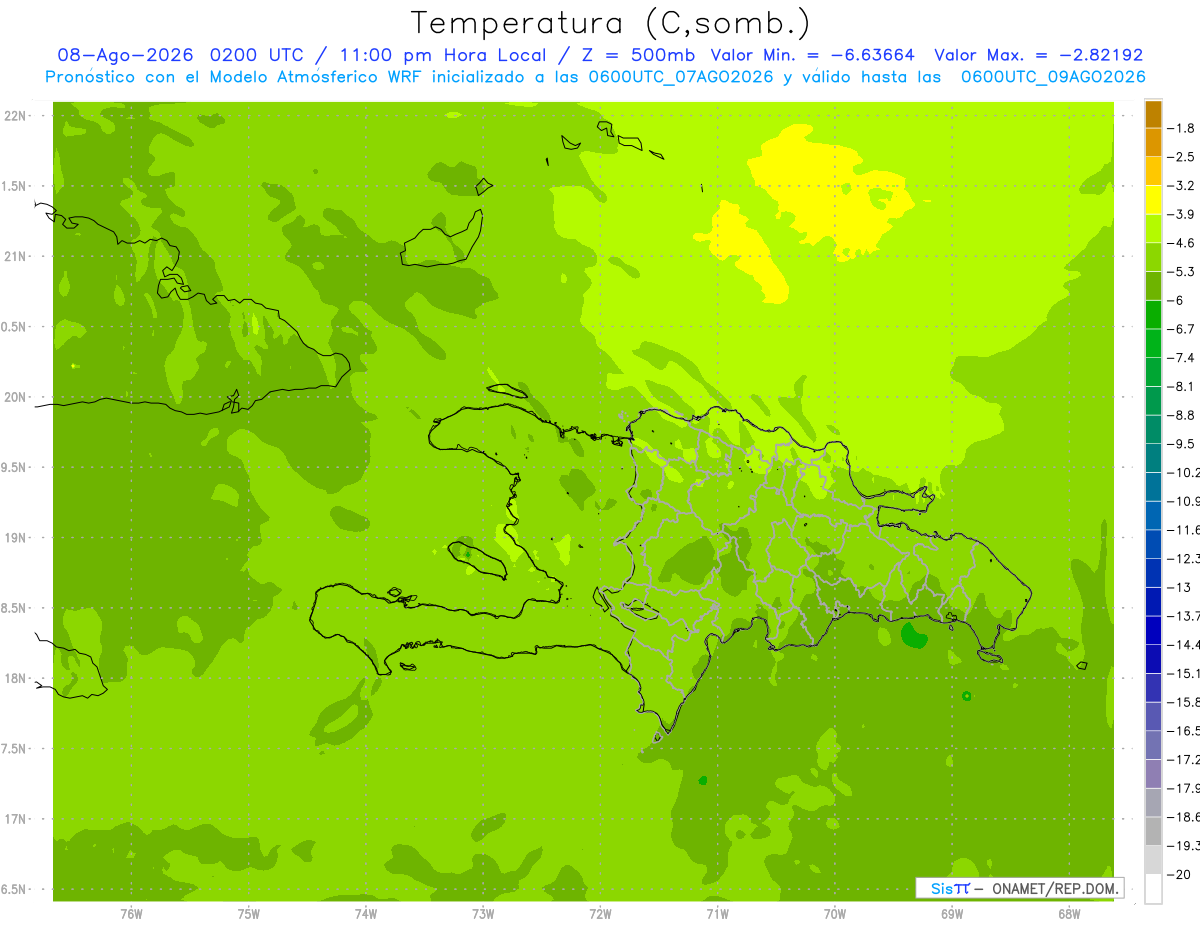The image size is (1200, 927).
Task: Click the "71W" longitude label
Action: [717, 914]
